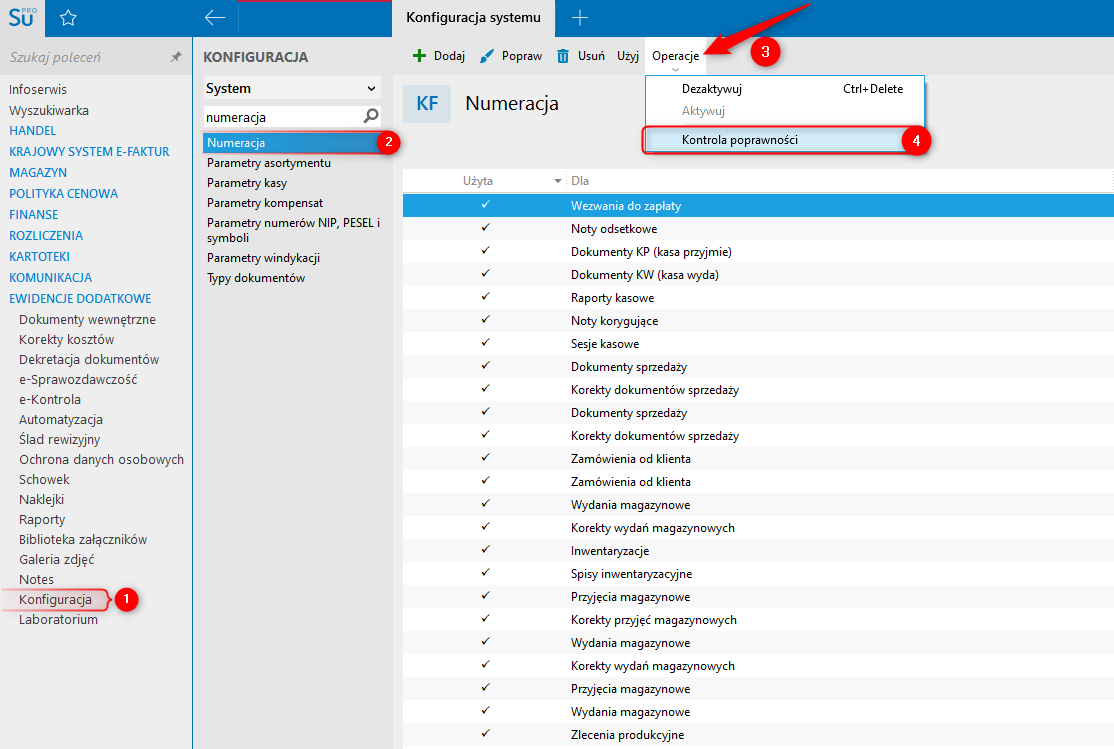Open Biblioteka załączników sidebar item
Screen dimensions: 1114x749
click(83, 539)
